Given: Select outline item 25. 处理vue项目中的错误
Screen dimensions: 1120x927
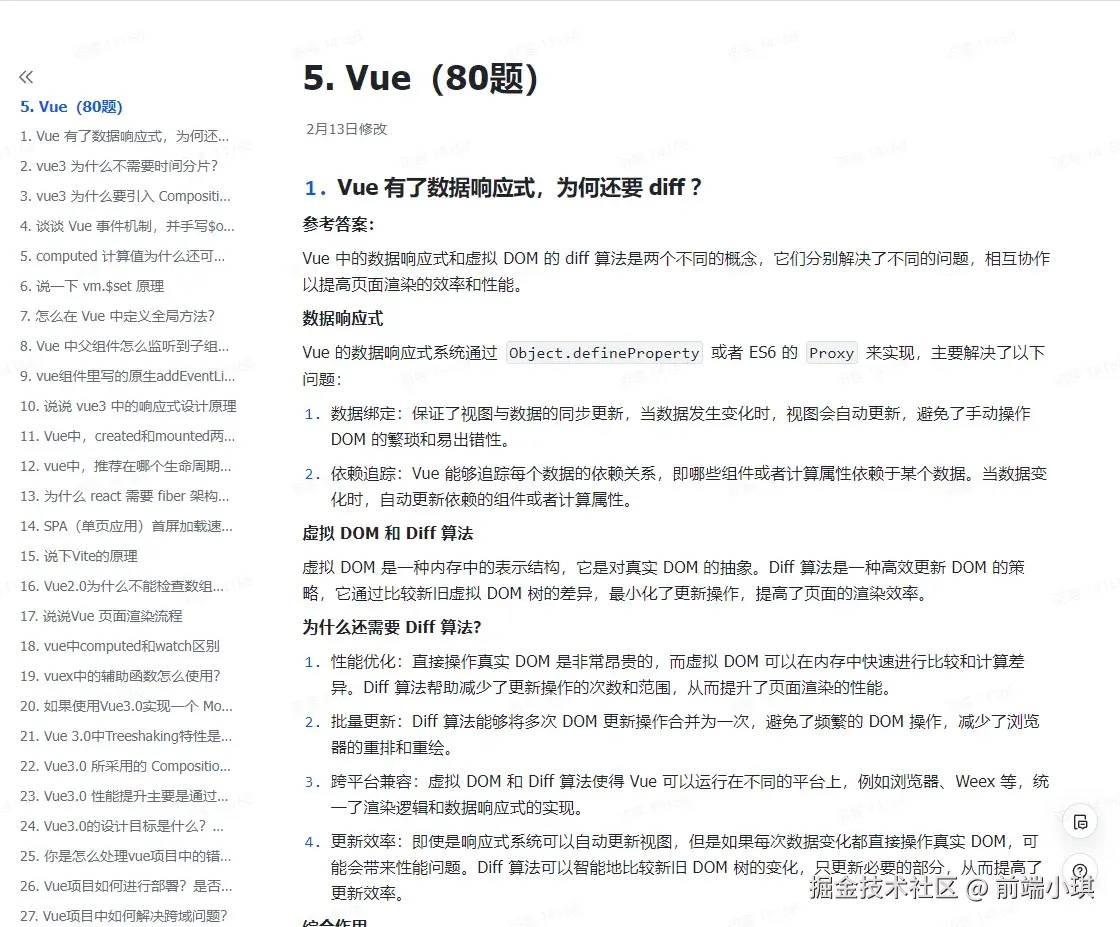Looking at the screenshot, I should tap(126, 856).
